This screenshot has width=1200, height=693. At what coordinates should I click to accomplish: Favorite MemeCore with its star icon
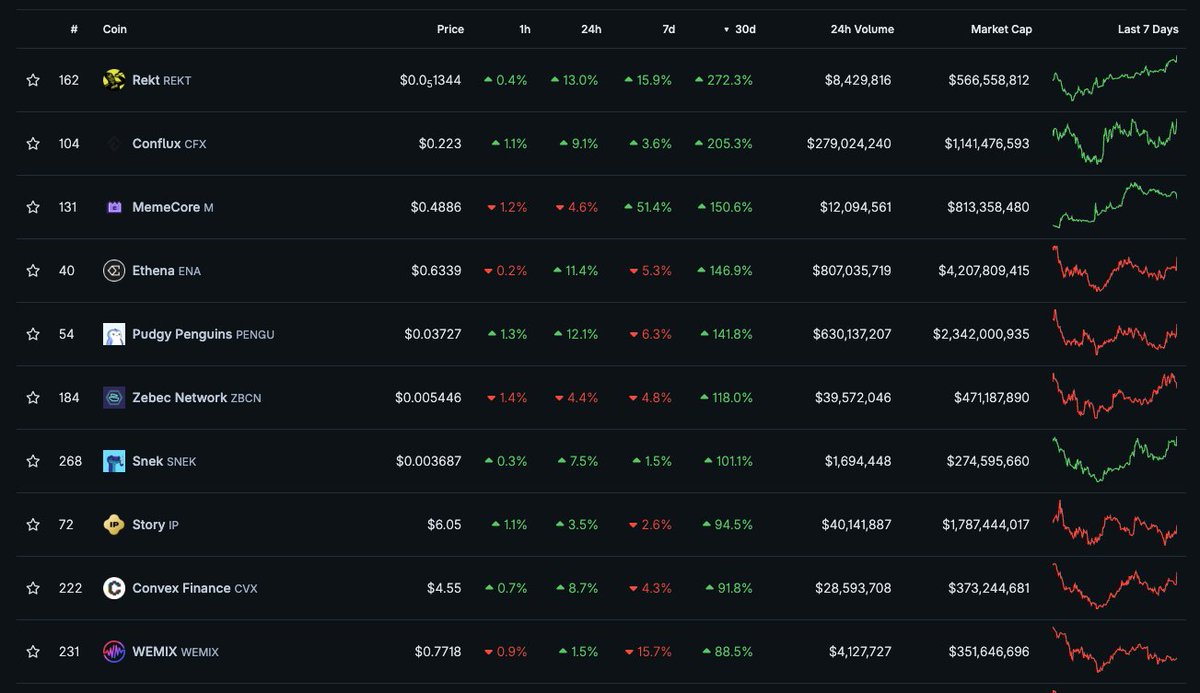[33, 207]
